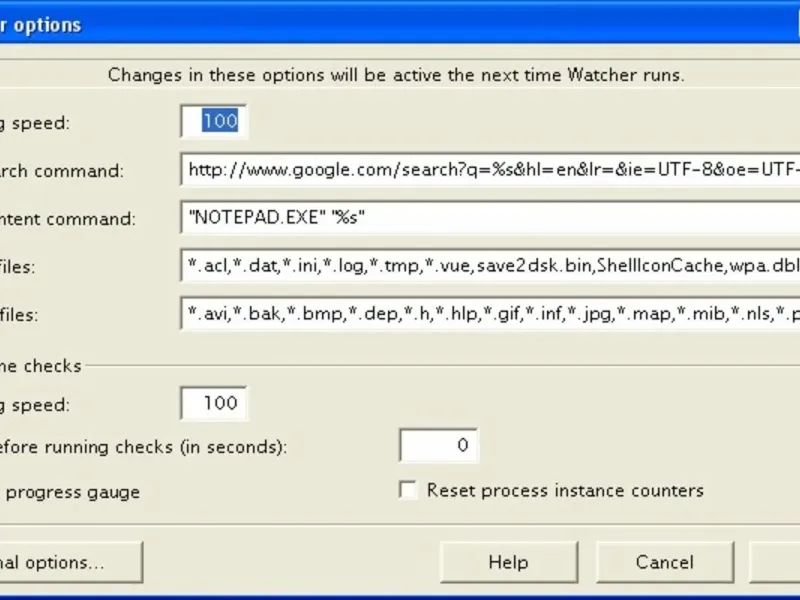
Task: Cancel the options dialog
Action: click(x=665, y=562)
